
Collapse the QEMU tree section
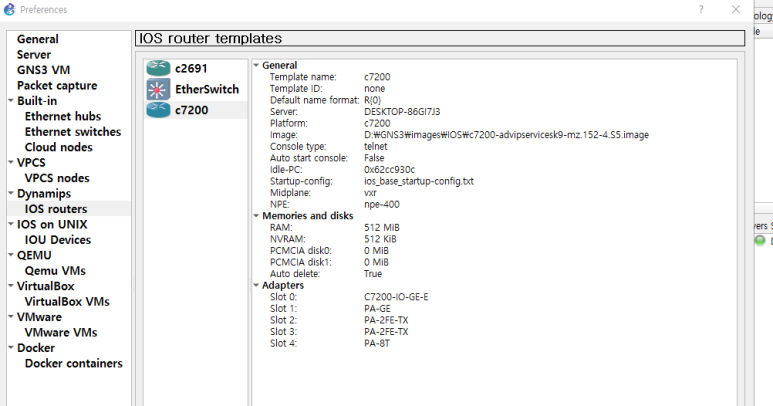pos(10,256)
